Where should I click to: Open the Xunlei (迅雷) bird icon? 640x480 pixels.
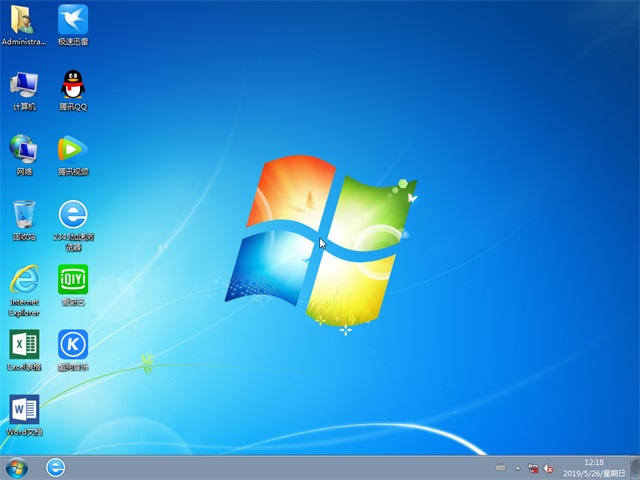pos(72,20)
